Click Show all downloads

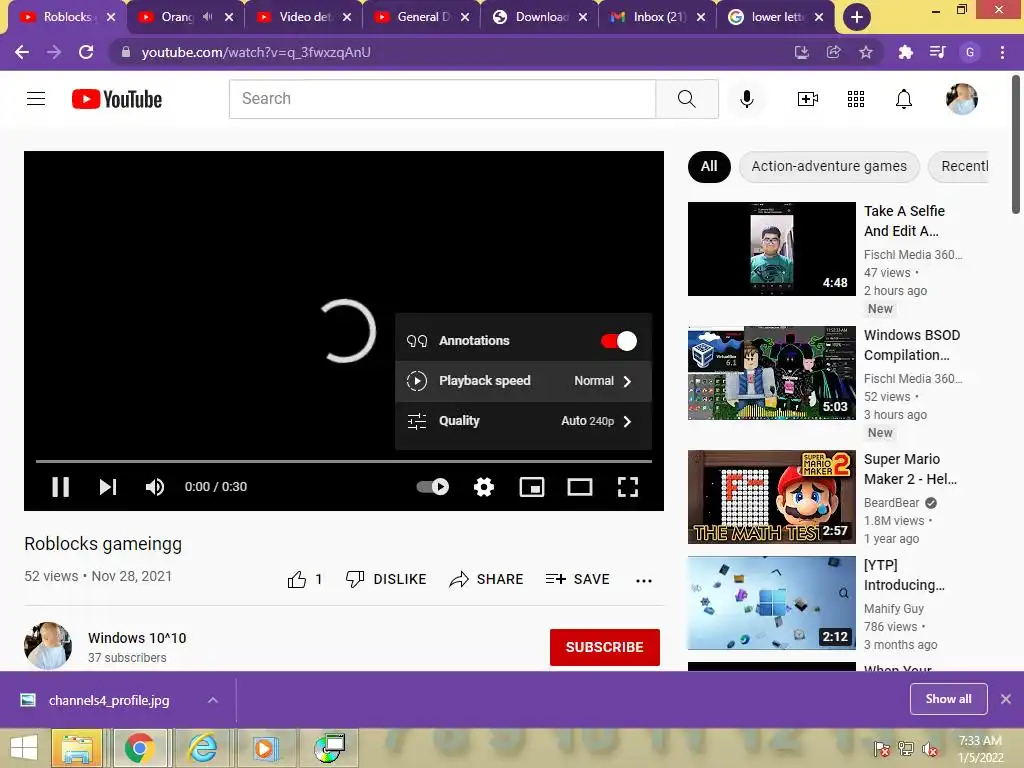click(948, 699)
